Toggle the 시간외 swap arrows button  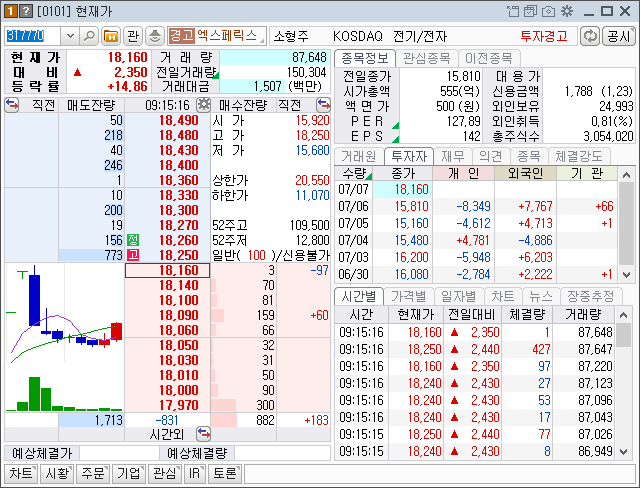(x=203, y=434)
